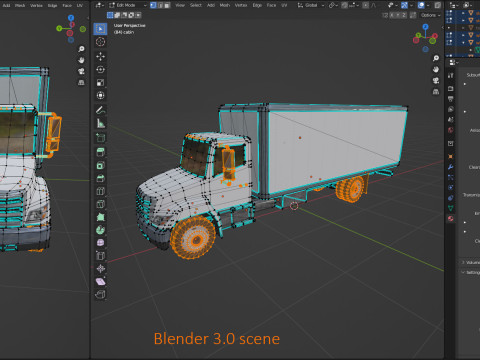The width and height of the screenshot is (480, 360).
Task: Open the Mesh menu in right viewport
Action: 225,5
